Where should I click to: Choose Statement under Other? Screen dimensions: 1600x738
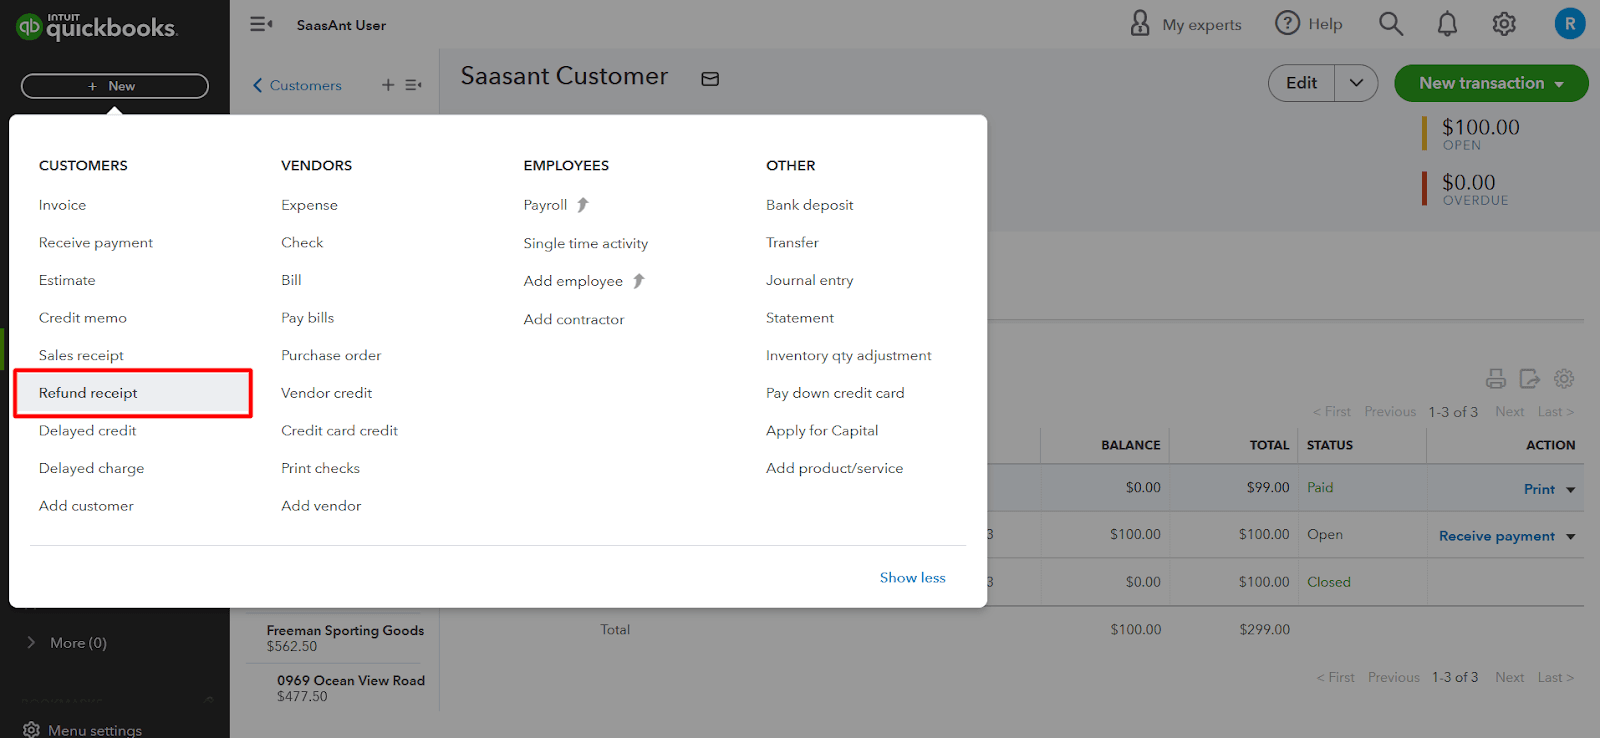[799, 318]
